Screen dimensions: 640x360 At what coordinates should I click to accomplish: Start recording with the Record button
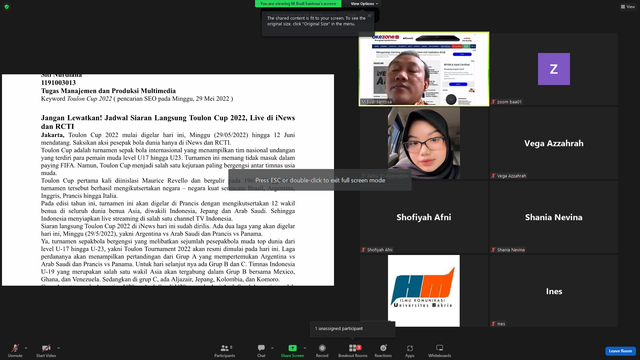click(x=322, y=350)
